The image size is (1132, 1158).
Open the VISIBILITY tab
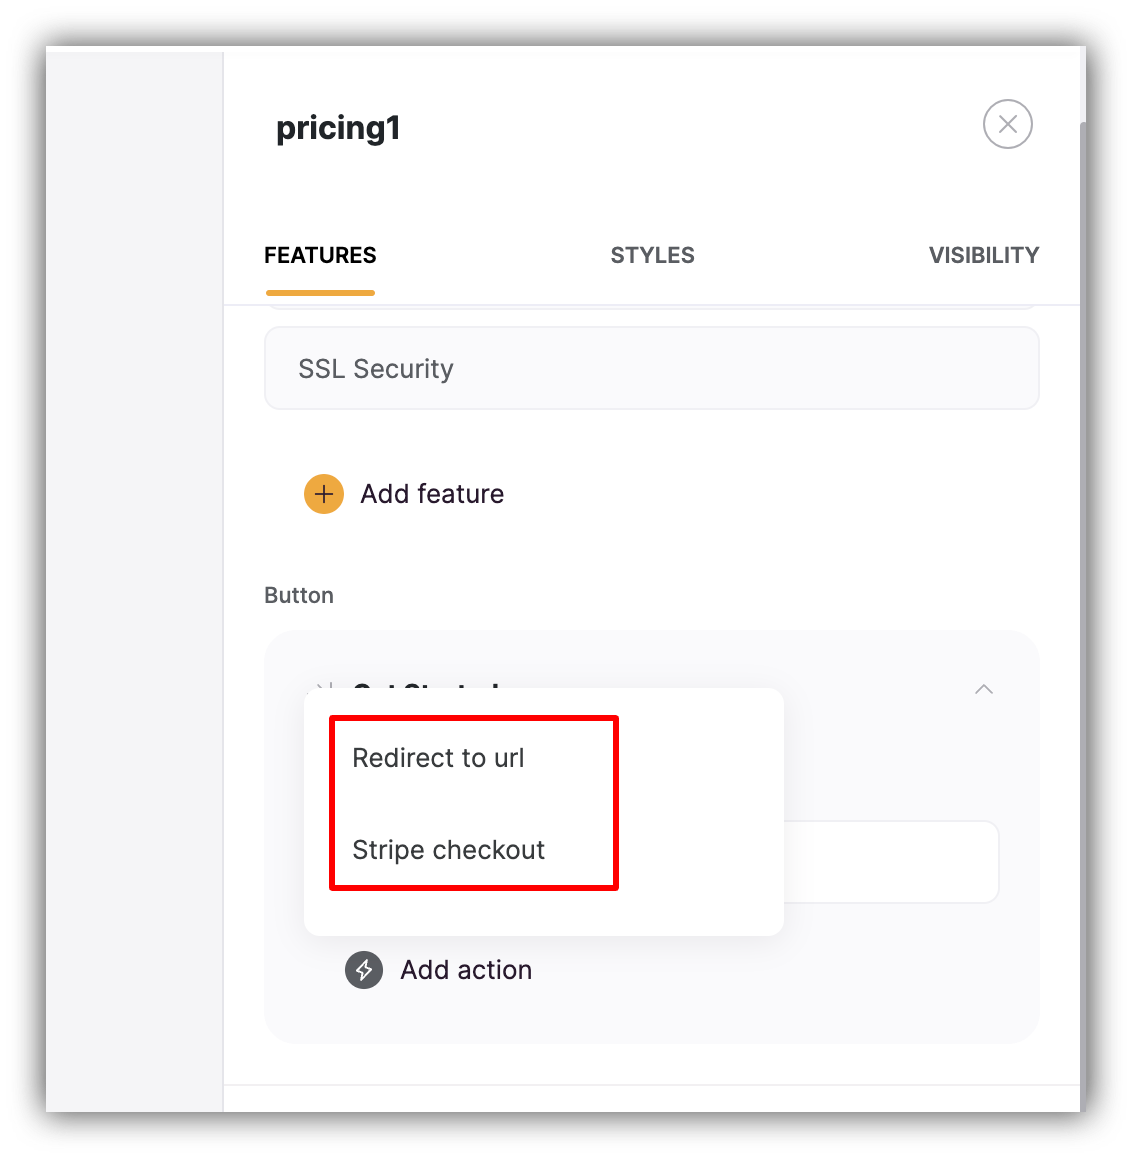coord(983,255)
